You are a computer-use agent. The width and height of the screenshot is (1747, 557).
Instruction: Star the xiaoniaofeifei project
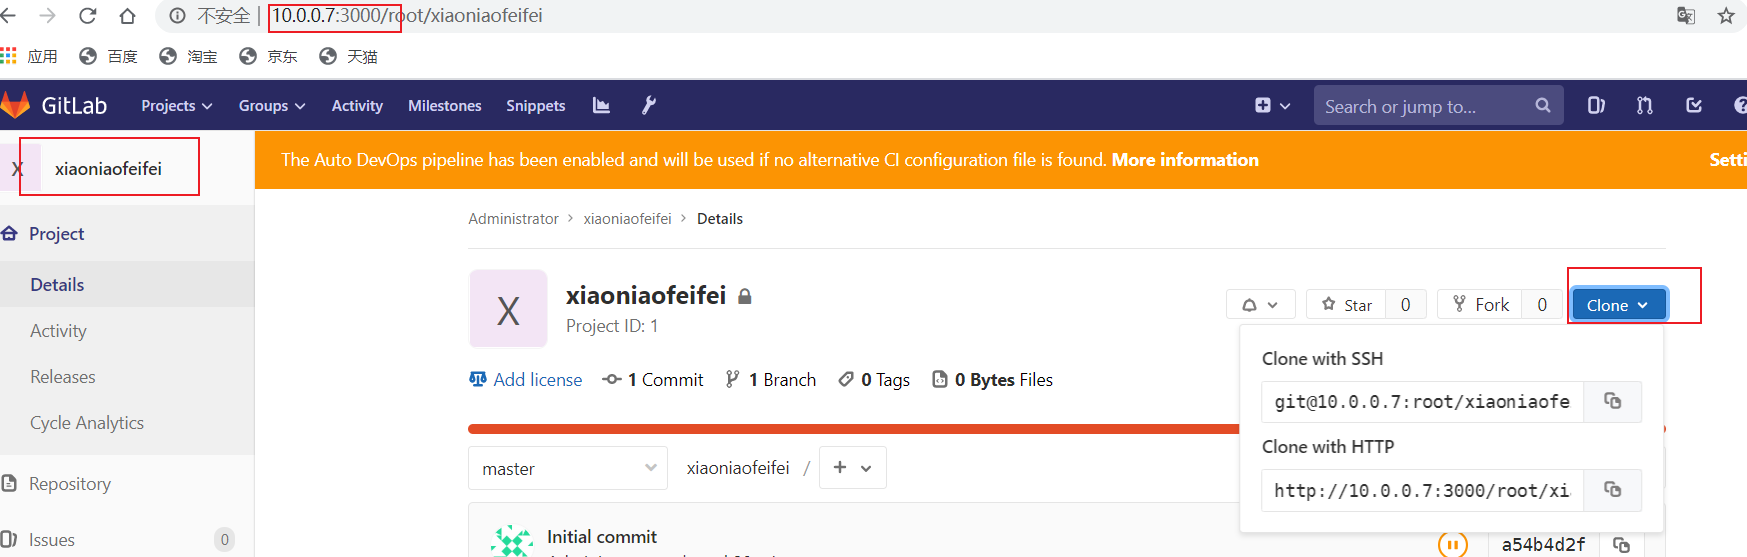click(x=1346, y=305)
